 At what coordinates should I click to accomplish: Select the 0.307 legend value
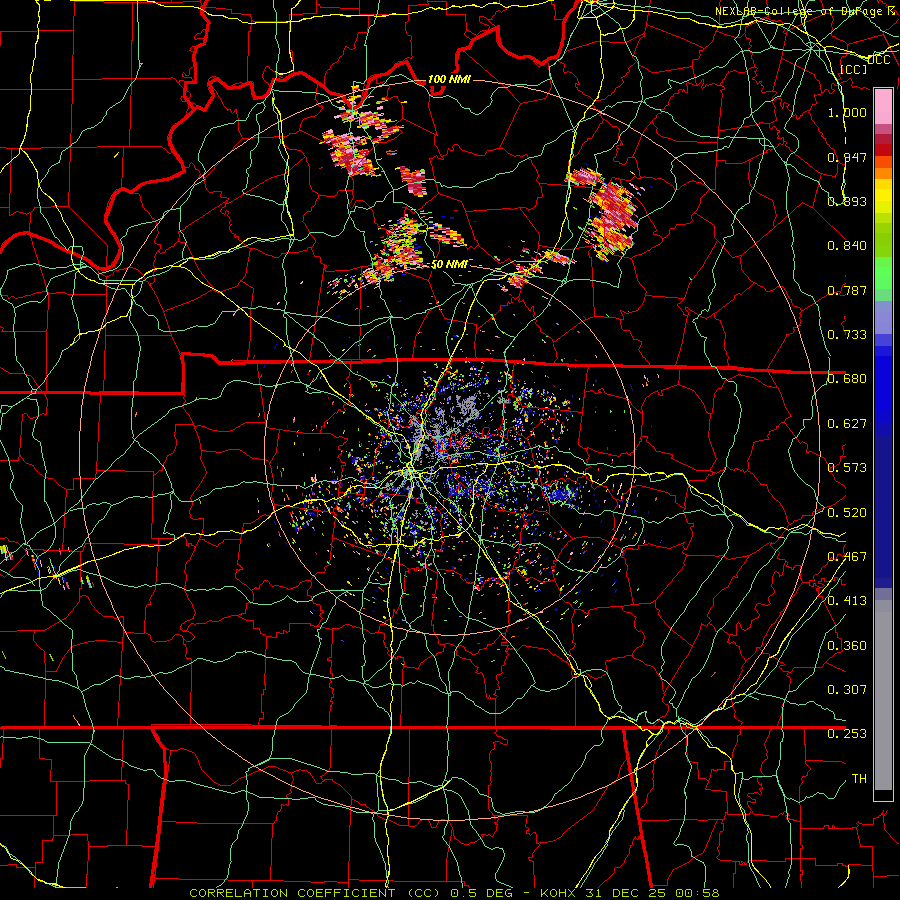click(x=847, y=690)
